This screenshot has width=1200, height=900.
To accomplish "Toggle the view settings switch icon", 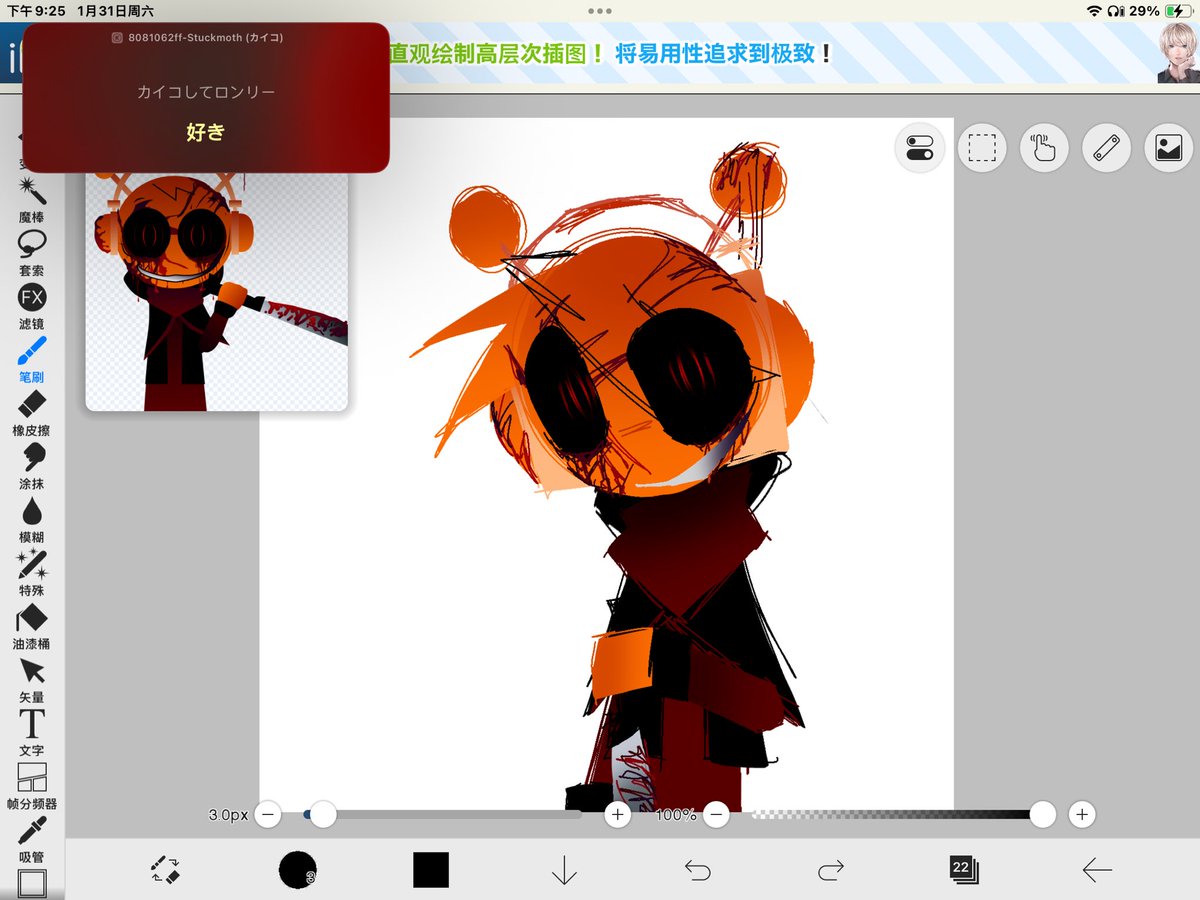I will point(919,149).
